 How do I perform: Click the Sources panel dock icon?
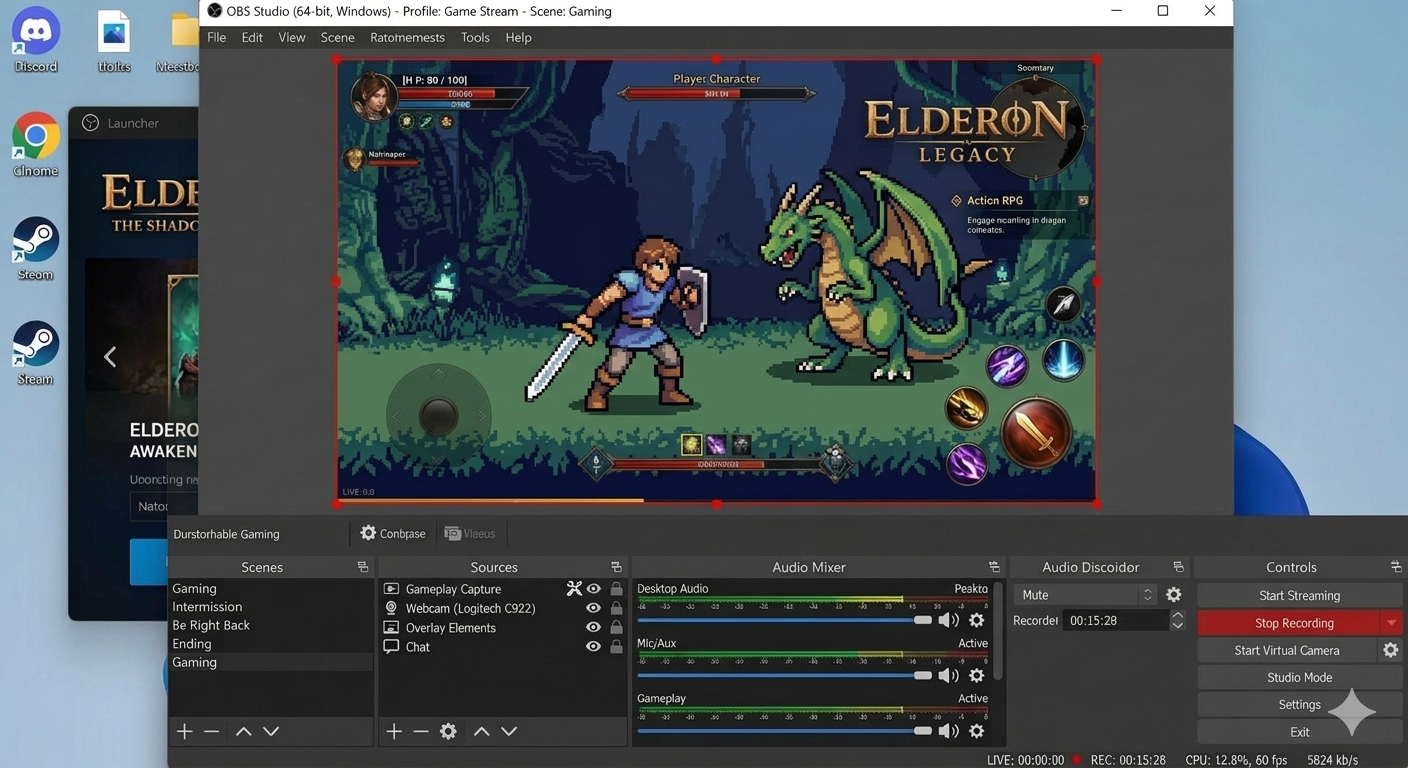tap(616, 567)
